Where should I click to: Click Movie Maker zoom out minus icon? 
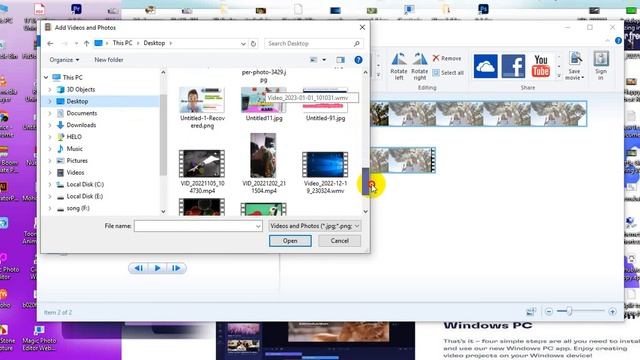tap(549, 312)
